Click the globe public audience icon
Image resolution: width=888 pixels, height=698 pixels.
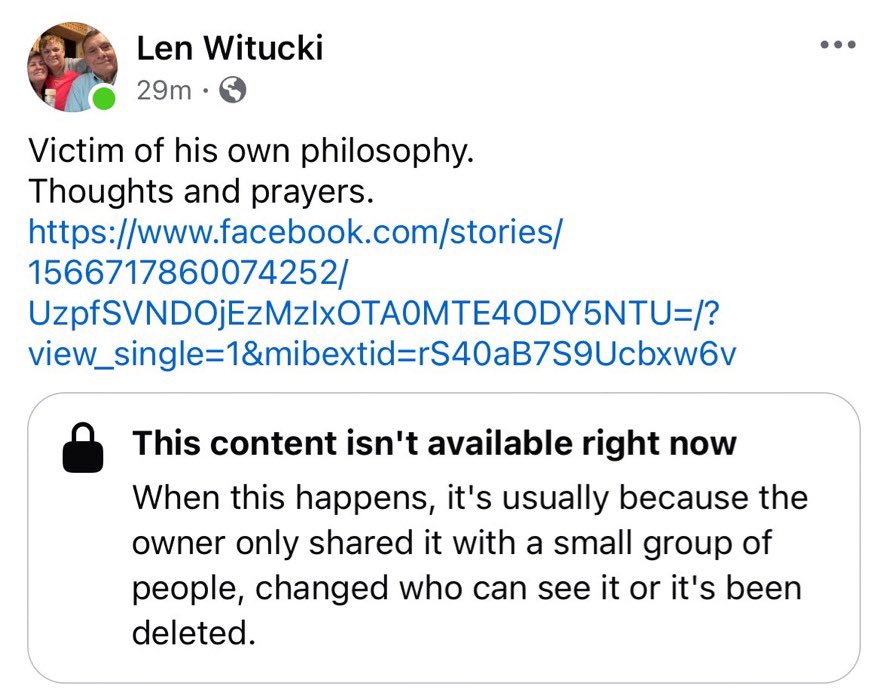[x=232, y=89]
